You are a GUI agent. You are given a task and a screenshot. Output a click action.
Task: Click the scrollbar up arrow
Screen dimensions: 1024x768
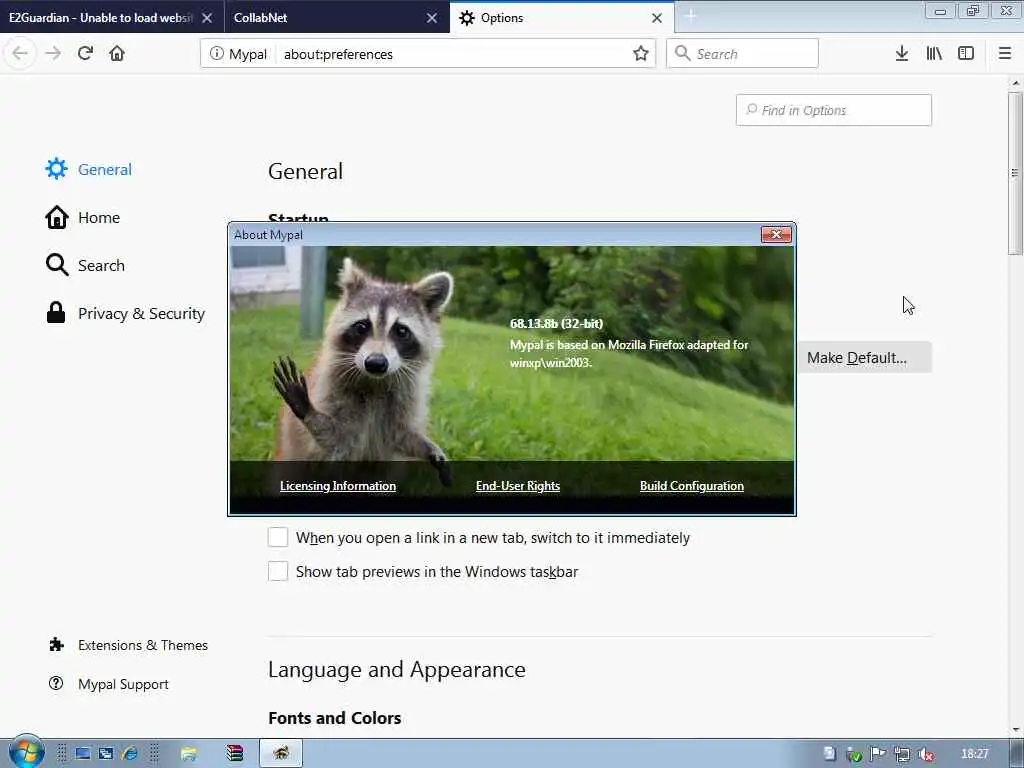[x=1016, y=83]
